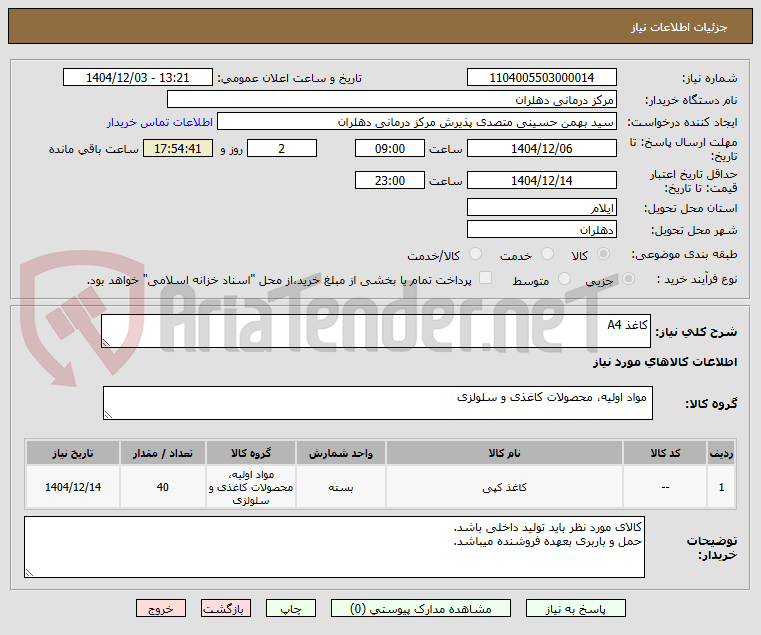The width and height of the screenshot is (761, 635).
Task: Select the جزیی purchase type radio
Action: pyautogui.click(x=629, y=279)
